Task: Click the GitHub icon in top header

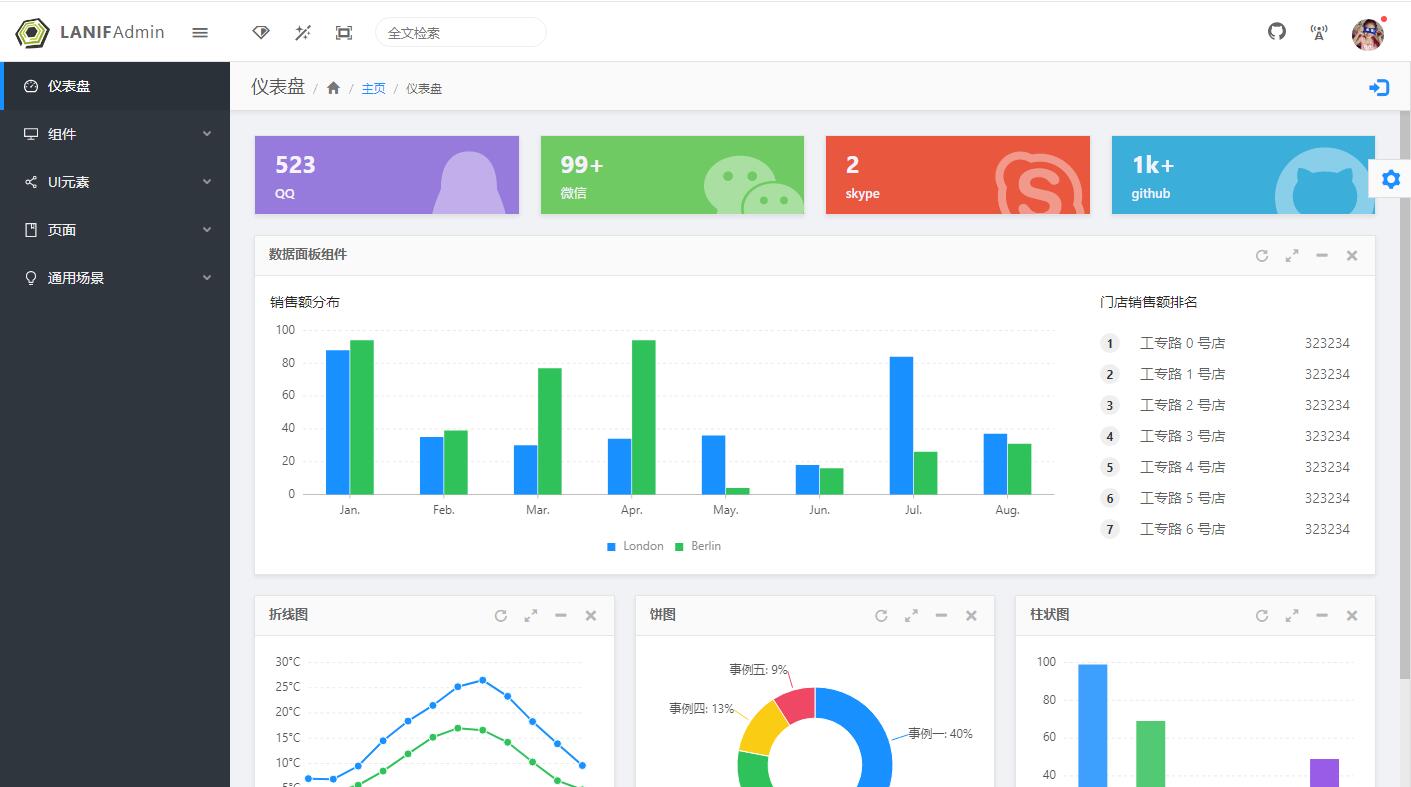Action: point(1277,32)
